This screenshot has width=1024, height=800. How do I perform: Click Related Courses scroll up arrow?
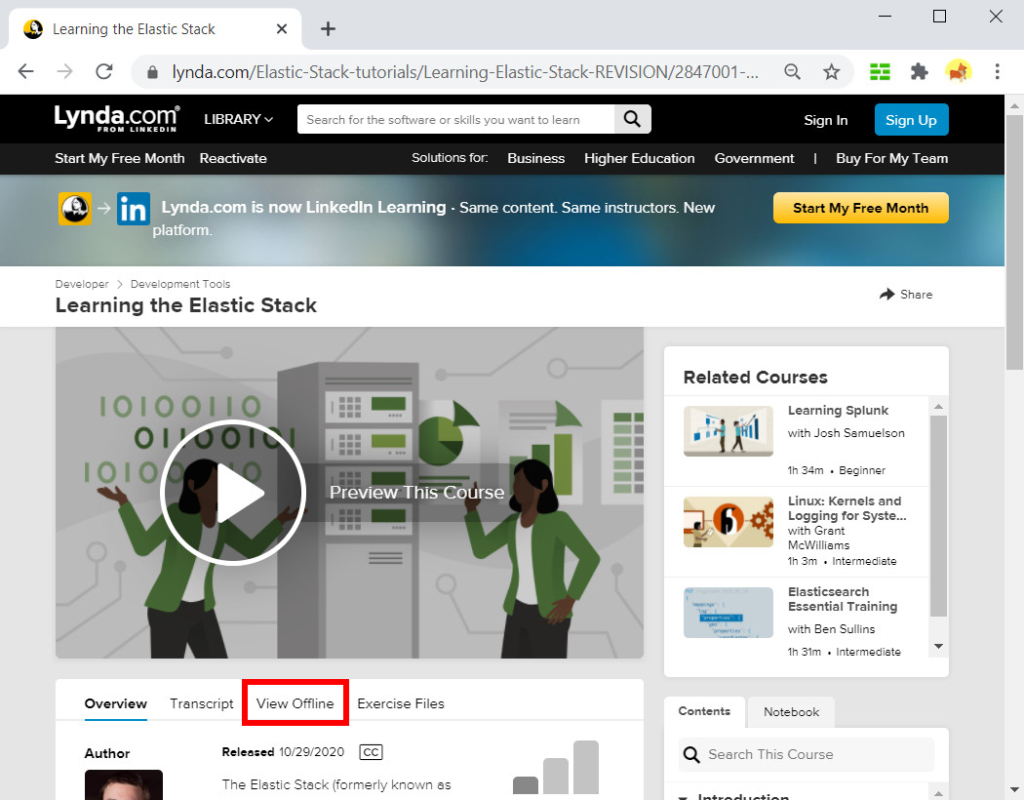coord(938,406)
